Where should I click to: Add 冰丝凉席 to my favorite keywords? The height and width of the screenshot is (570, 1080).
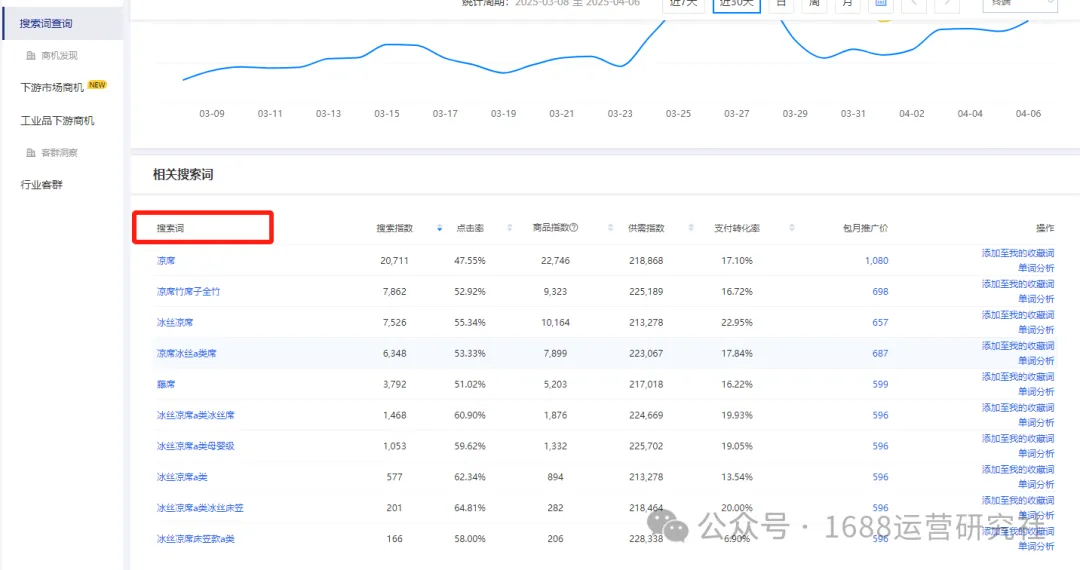coord(1018,315)
